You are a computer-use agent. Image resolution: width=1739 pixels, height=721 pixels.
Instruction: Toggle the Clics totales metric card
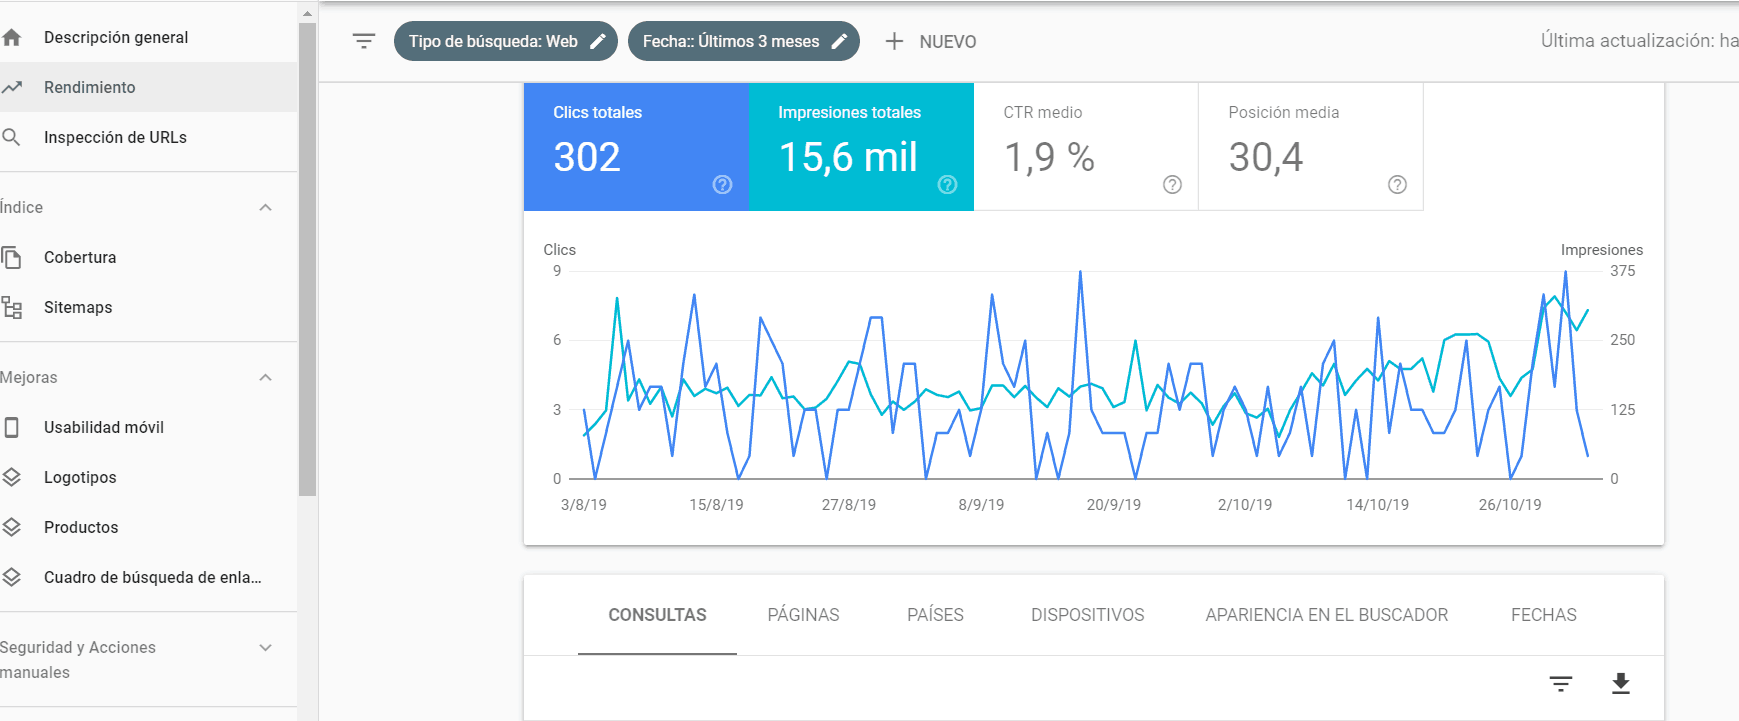[636, 147]
